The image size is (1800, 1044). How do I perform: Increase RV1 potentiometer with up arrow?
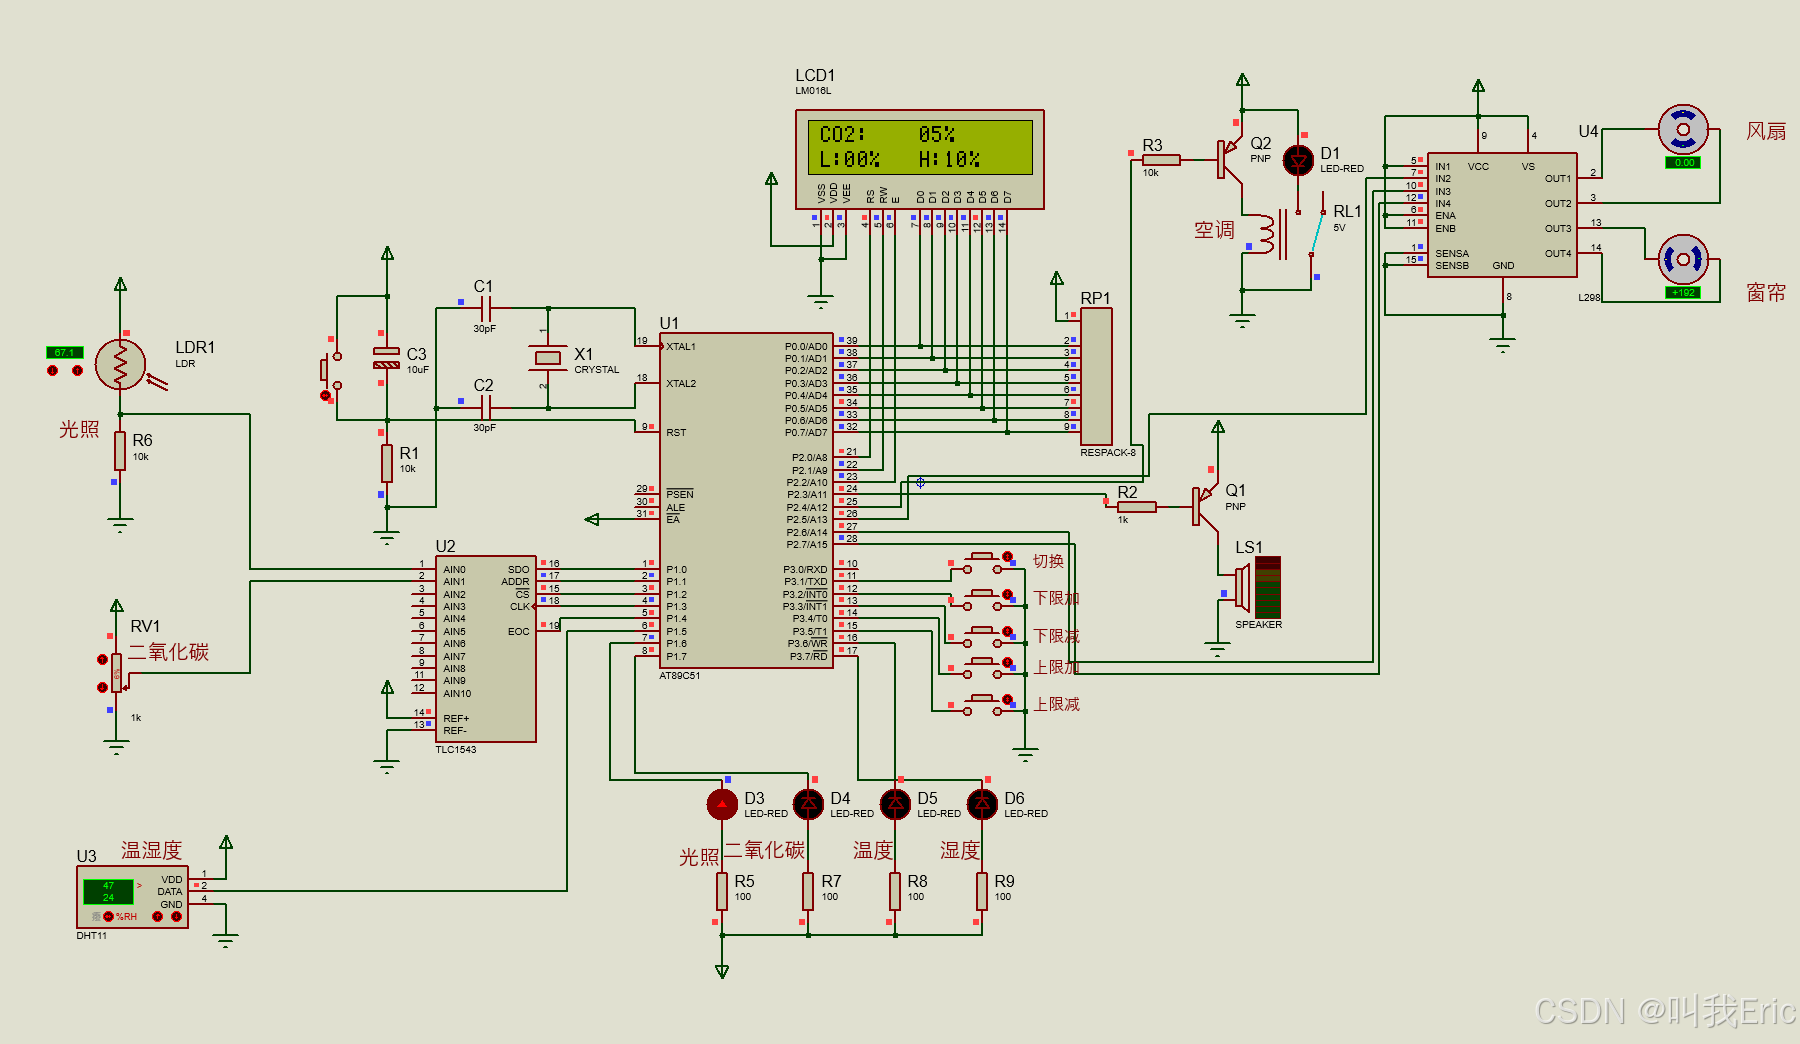click(x=102, y=660)
